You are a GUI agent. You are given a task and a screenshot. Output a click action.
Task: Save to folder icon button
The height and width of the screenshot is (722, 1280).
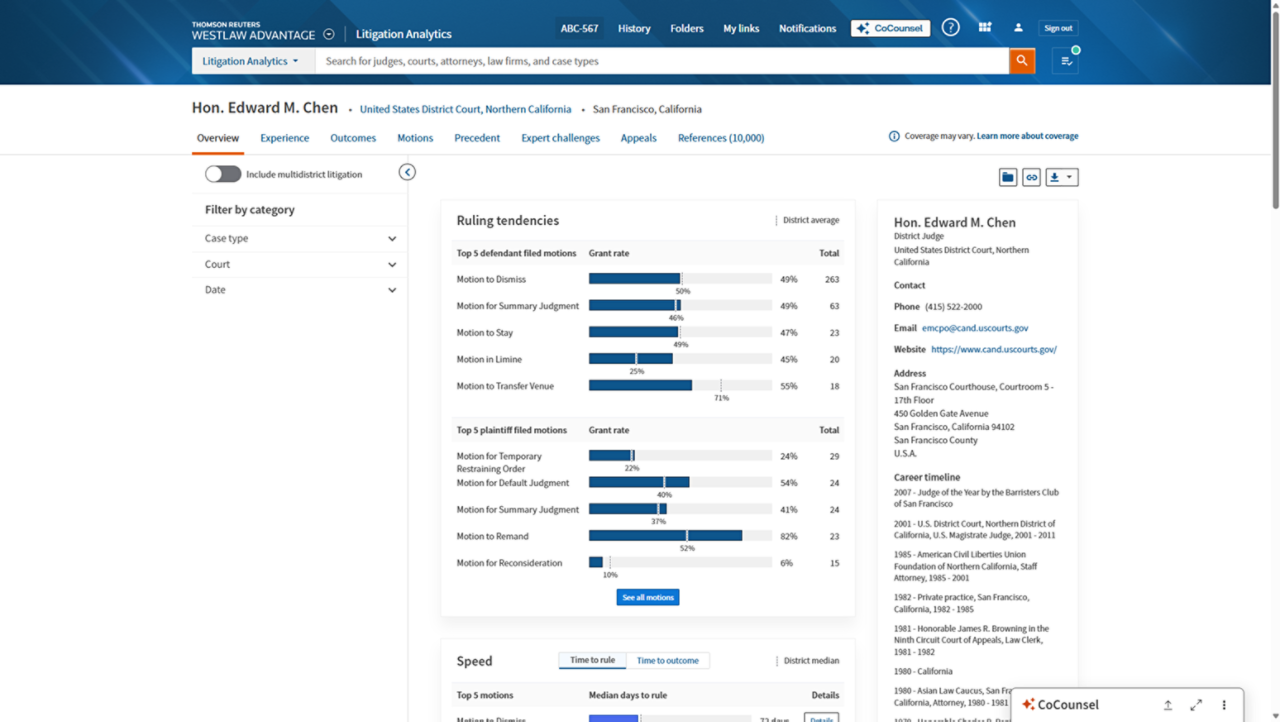(x=1008, y=177)
